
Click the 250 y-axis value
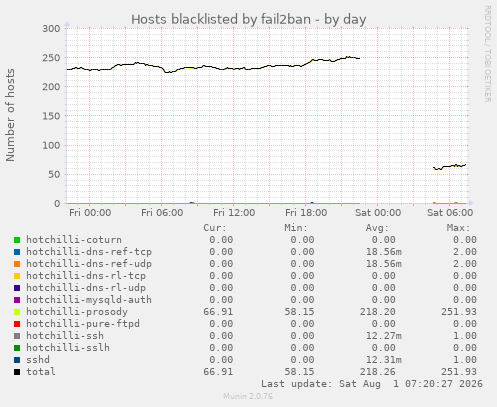[x=51, y=58]
